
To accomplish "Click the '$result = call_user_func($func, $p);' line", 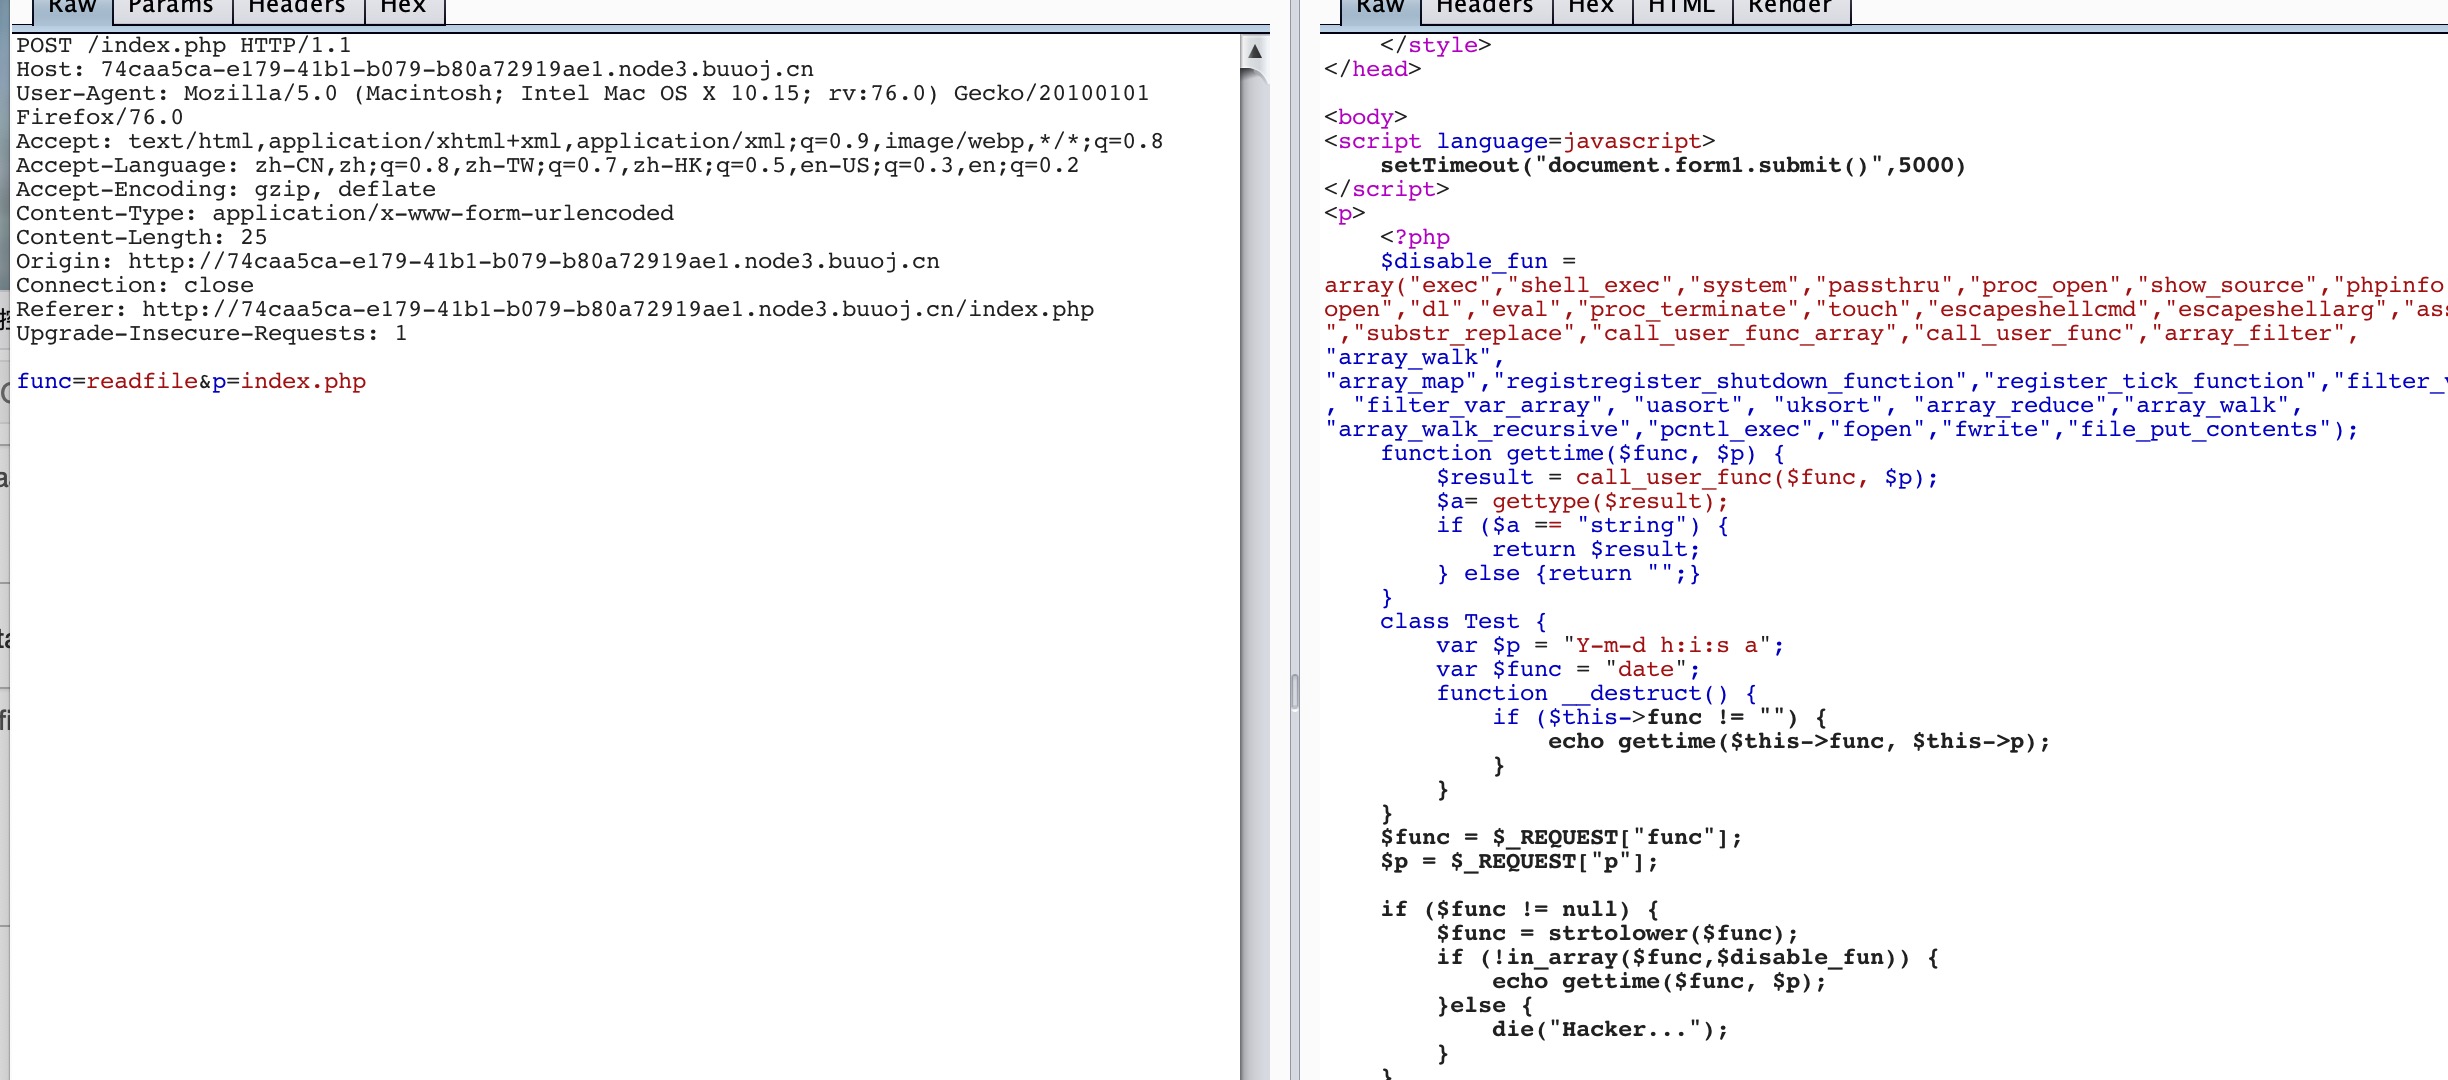I will point(1688,478).
